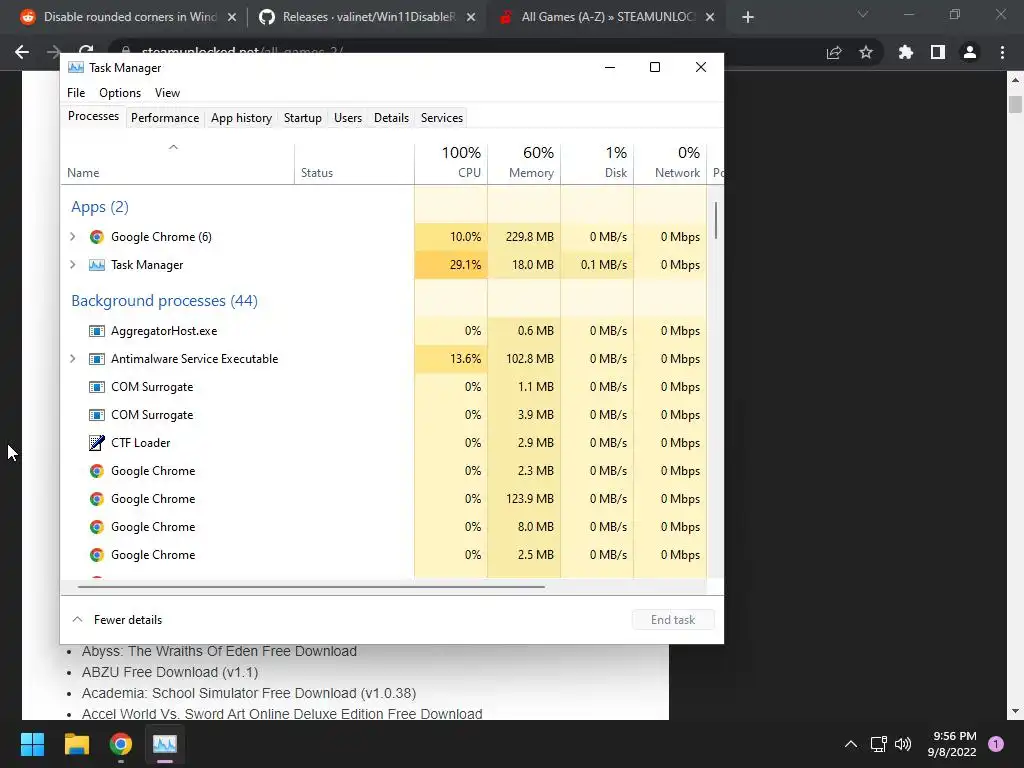Click the CTF Loader pen icon
This screenshot has width=1024, height=768.
click(x=97, y=443)
